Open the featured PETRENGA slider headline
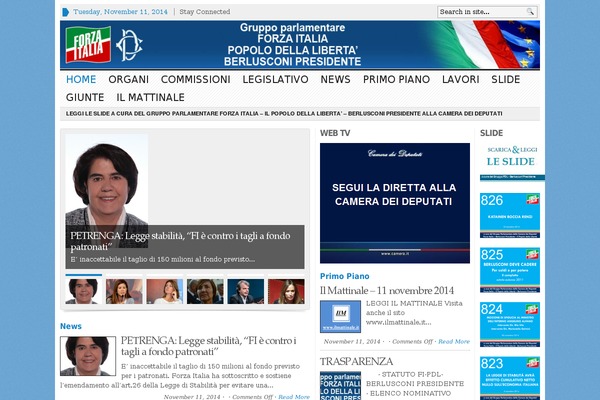Image resolution: width=600 pixels, height=400 pixels. [x=180, y=241]
